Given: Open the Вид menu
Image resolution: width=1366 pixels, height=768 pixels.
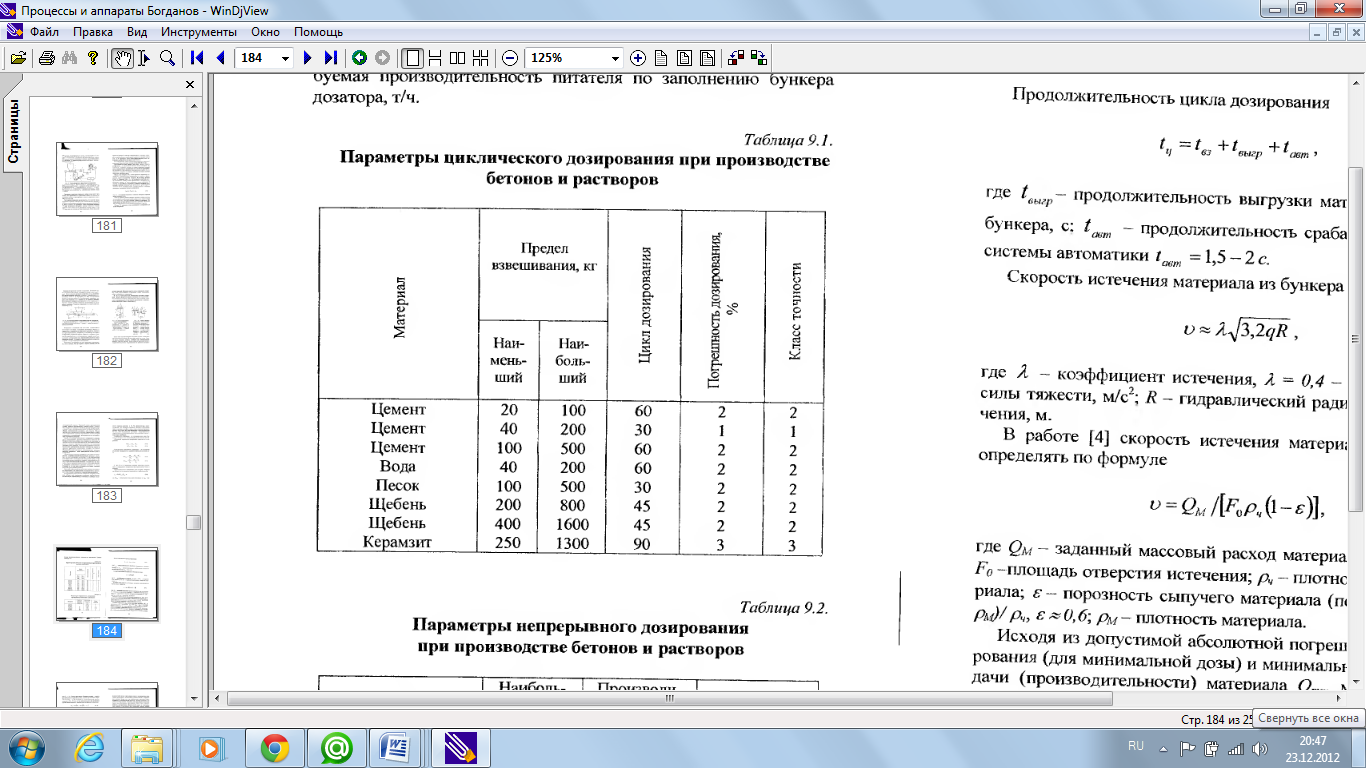Looking at the screenshot, I should point(137,32).
